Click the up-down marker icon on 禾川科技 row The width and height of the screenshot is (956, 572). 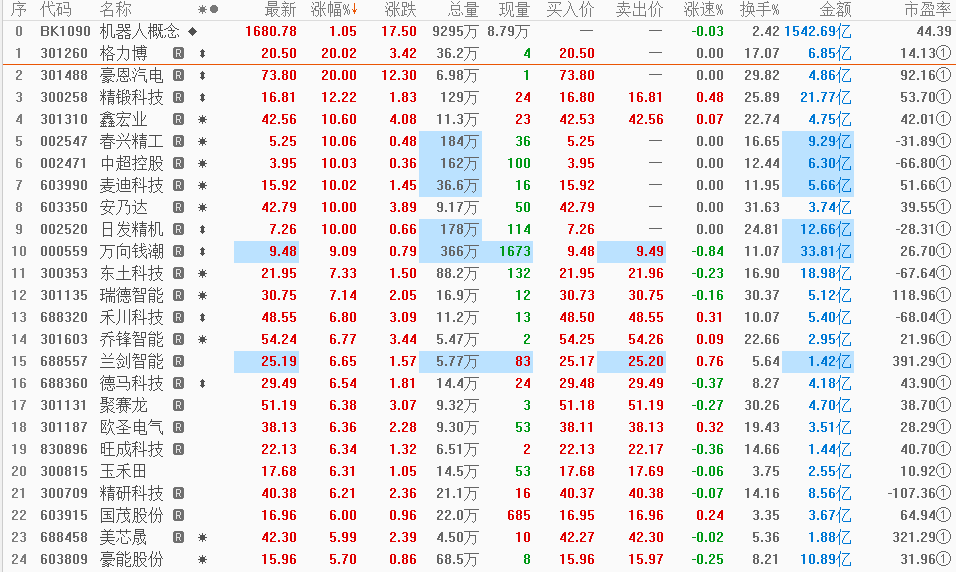[x=202, y=318]
